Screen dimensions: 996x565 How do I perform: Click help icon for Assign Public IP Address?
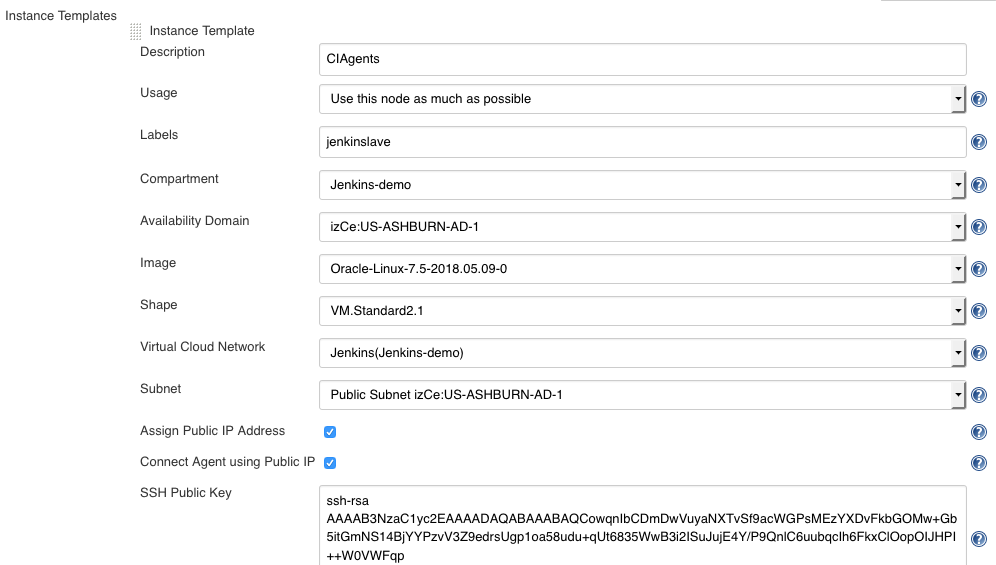979,432
